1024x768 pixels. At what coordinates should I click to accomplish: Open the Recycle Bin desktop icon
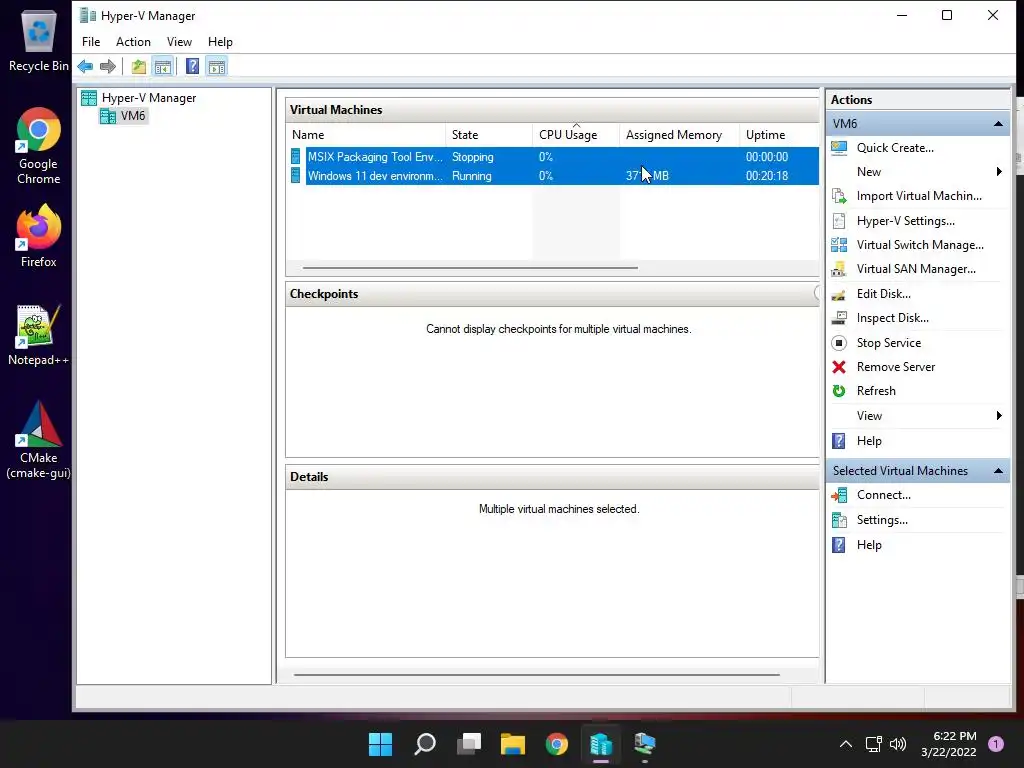tap(38, 40)
